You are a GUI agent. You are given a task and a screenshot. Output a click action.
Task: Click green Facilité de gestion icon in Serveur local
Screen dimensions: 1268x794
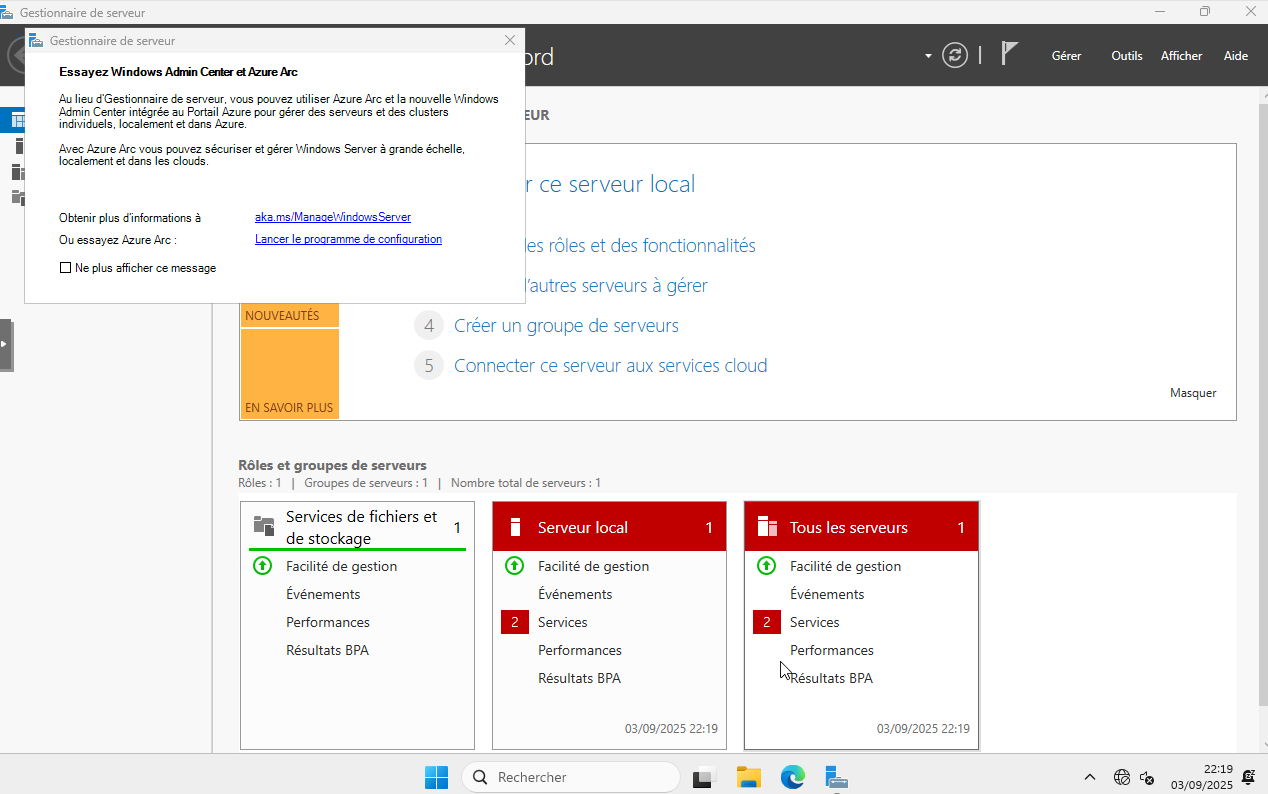tap(514, 566)
